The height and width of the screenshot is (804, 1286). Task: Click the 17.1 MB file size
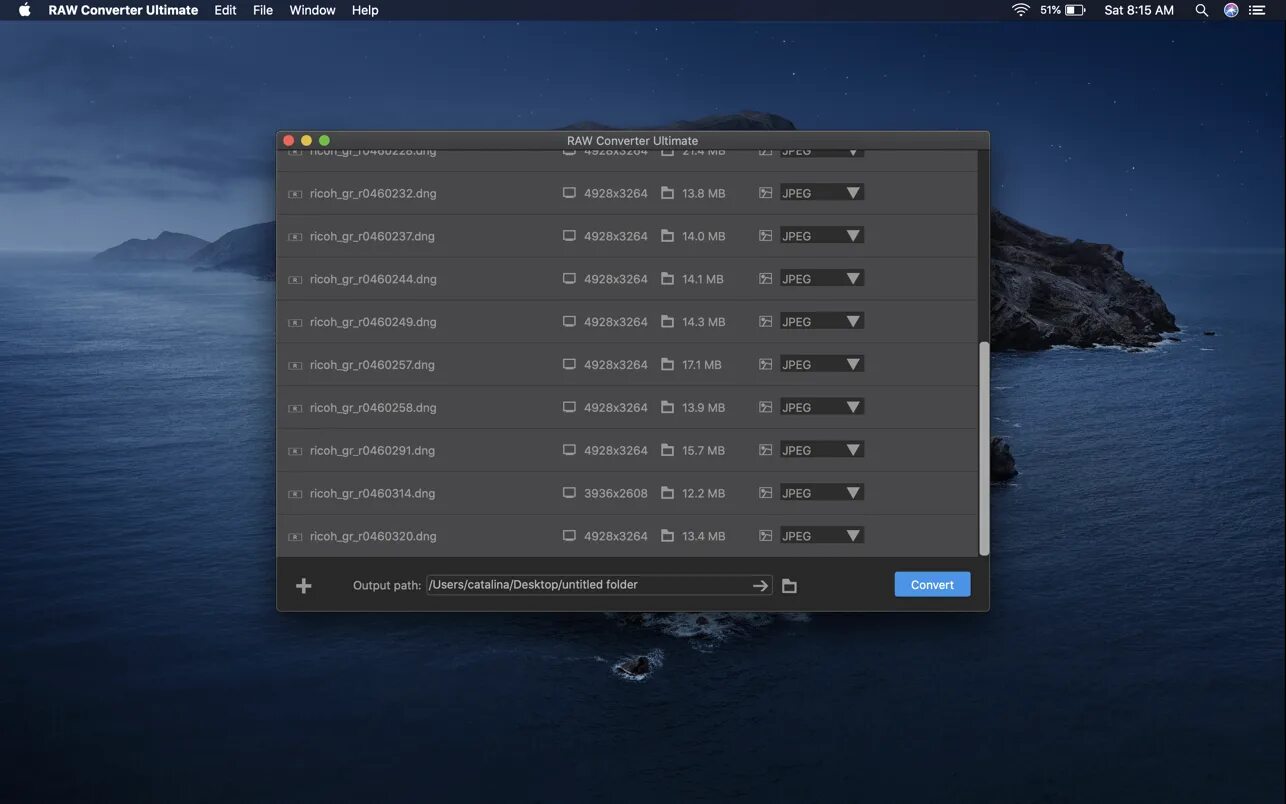click(702, 366)
